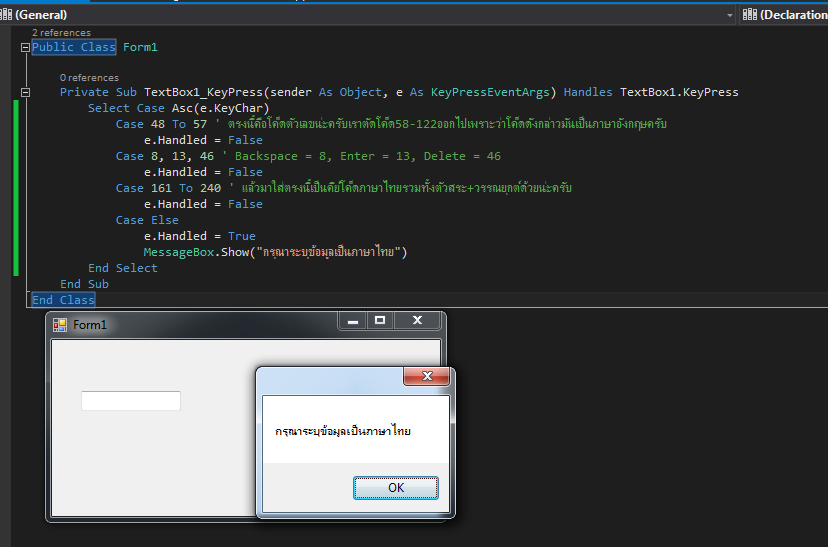This screenshot has height=547, width=828.
Task: Close the message box dialog
Action: [x=427, y=376]
